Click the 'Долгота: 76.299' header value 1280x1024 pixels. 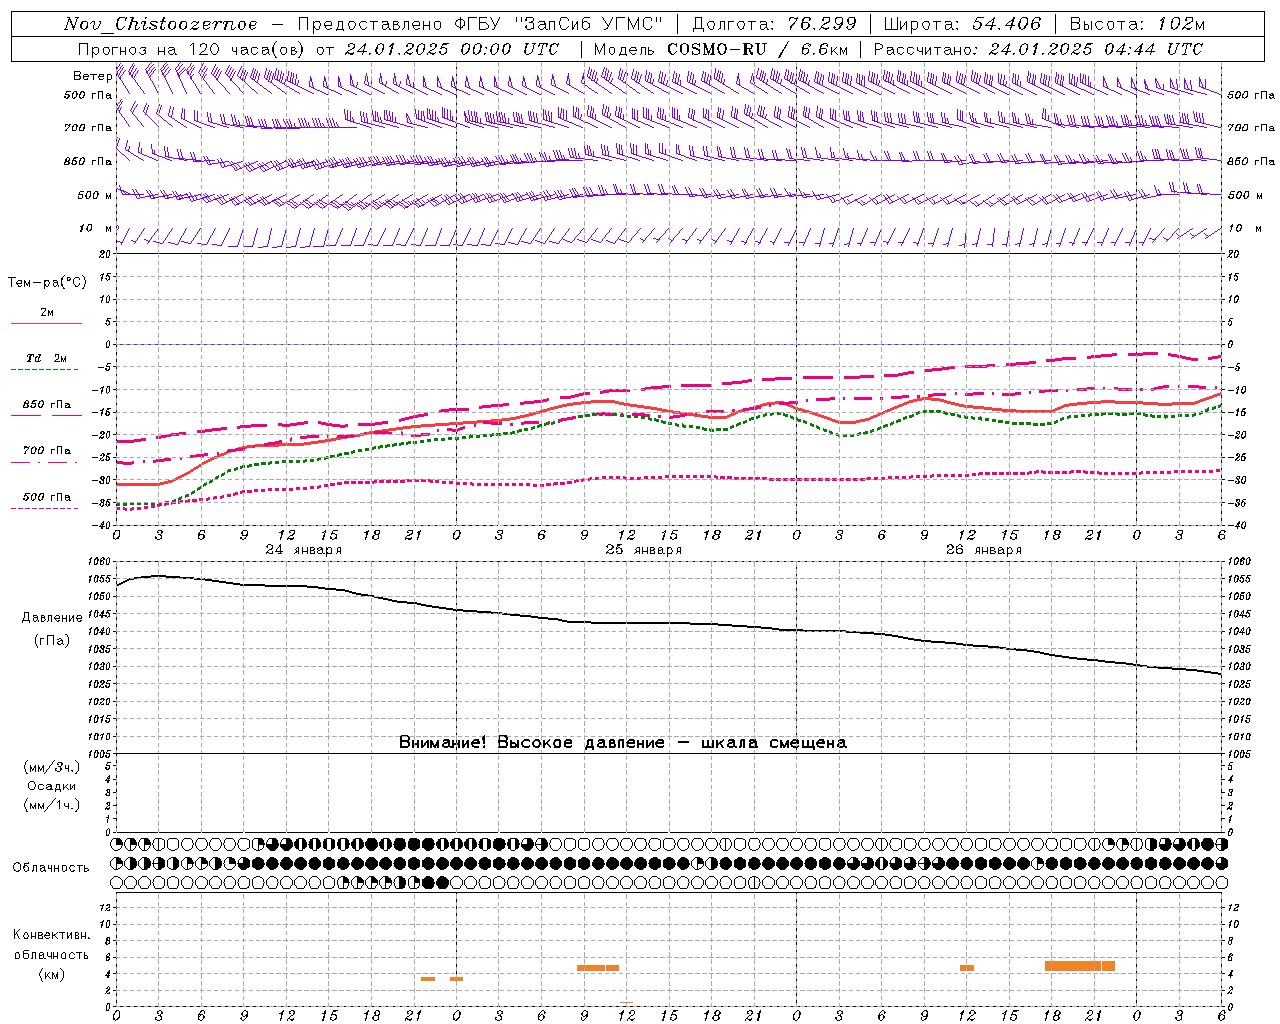coord(774,24)
